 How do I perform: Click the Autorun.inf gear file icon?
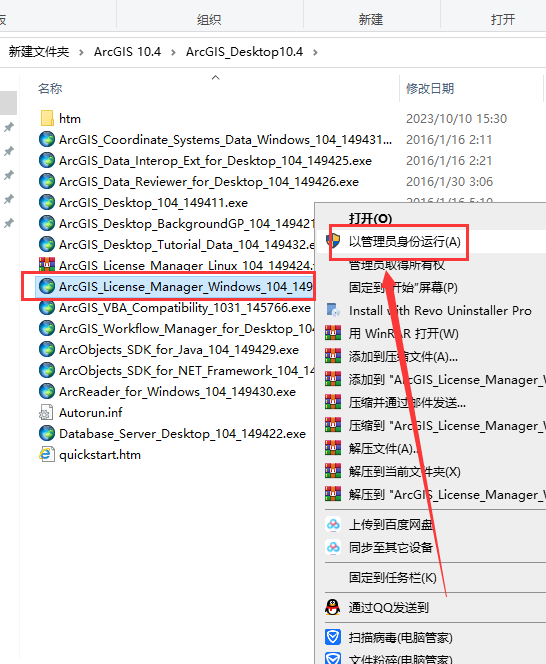click(x=46, y=412)
